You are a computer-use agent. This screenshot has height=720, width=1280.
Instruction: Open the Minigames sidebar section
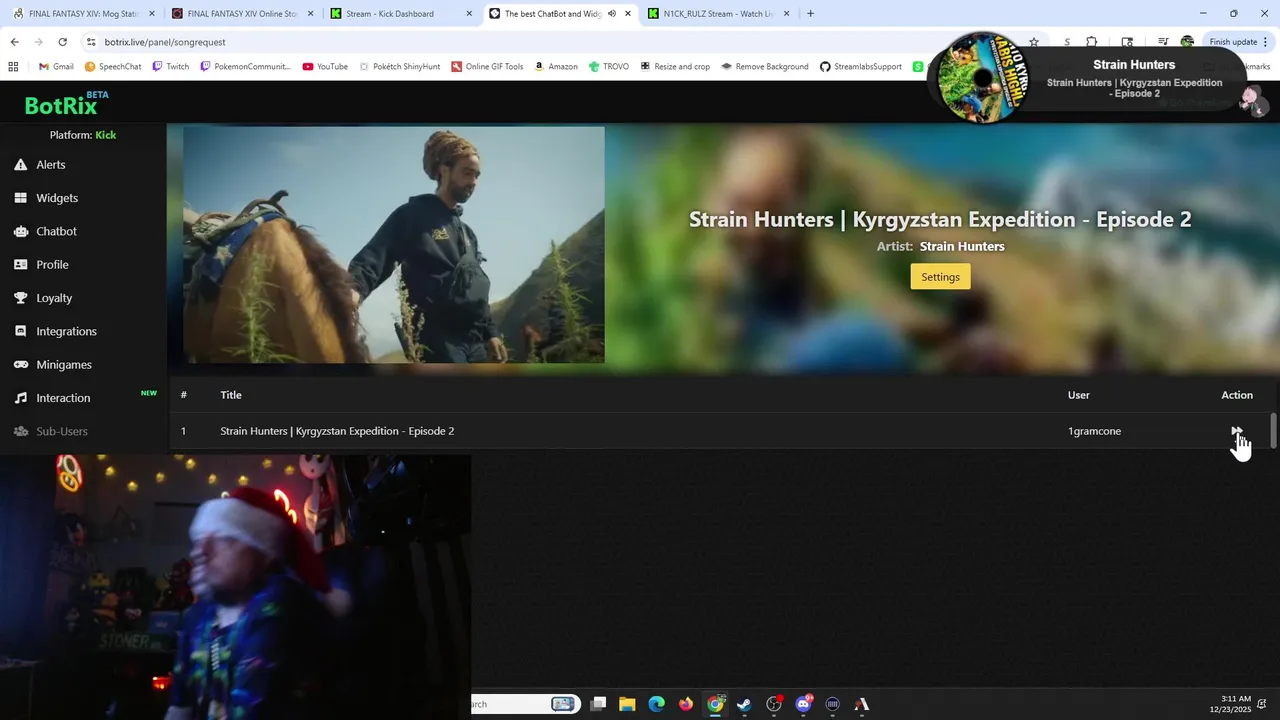(53, 365)
